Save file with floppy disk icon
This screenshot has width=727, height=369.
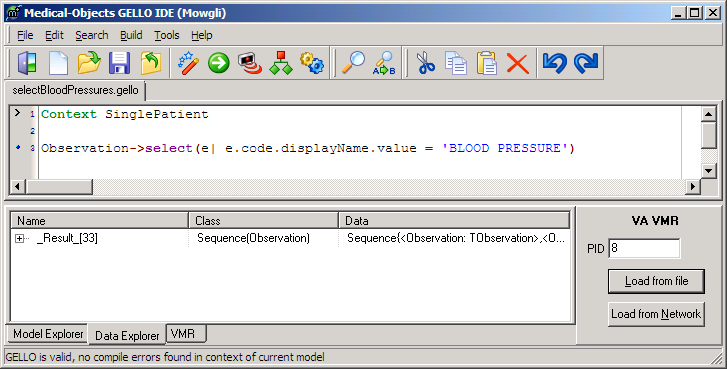tap(120, 63)
